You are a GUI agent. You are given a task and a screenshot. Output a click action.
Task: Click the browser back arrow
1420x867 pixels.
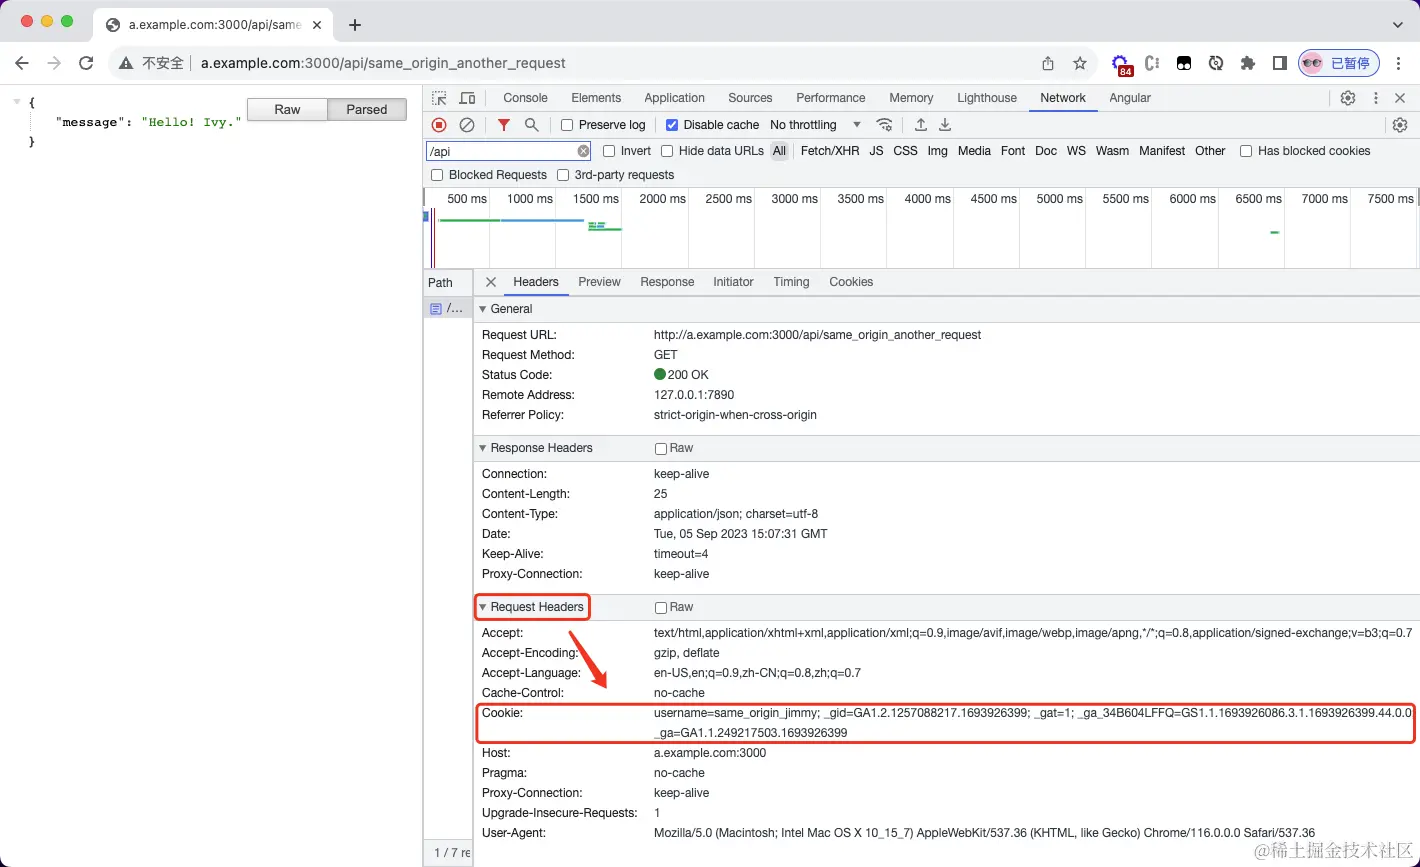pyautogui.click(x=22, y=63)
